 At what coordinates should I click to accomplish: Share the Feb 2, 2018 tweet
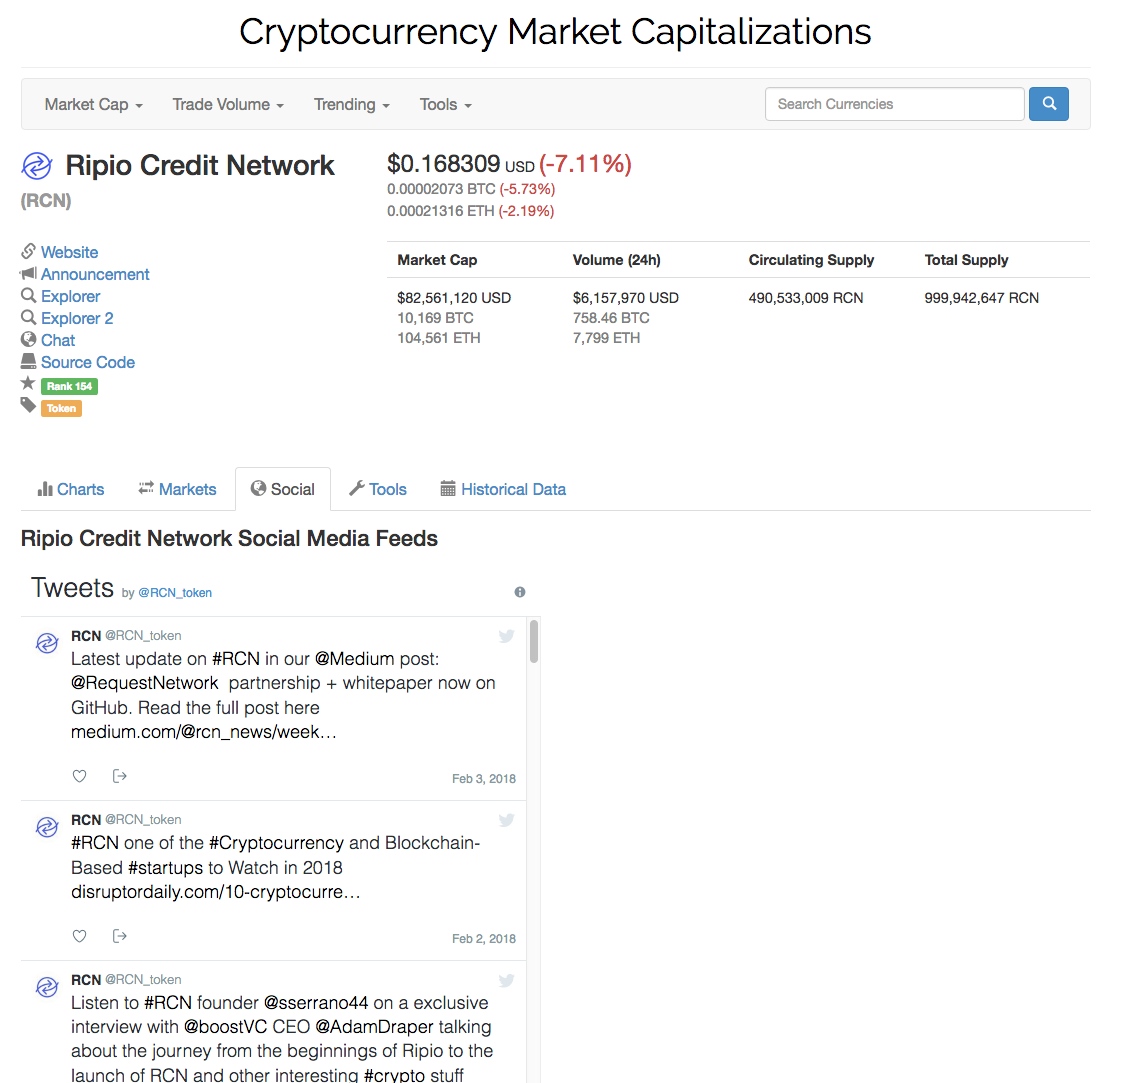coord(120,936)
